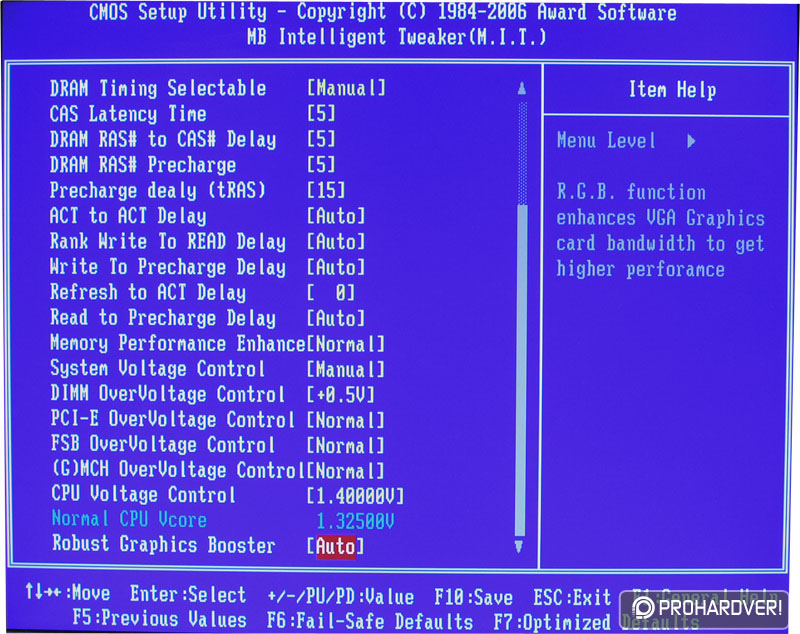Click the Memory Performance Enhance label
This screenshot has width=800, height=634.
(178, 343)
